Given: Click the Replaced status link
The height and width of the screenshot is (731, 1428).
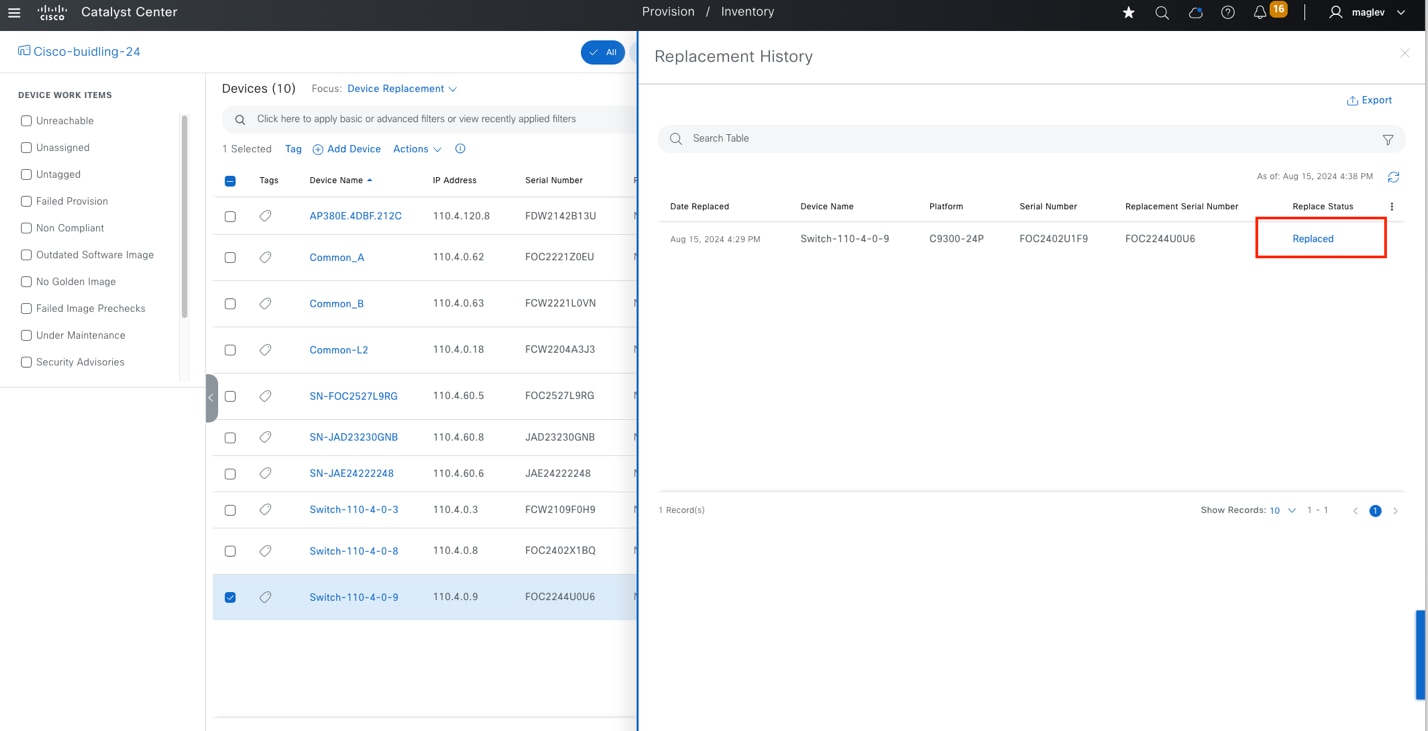Looking at the screenshot, I should (1312, 239).
